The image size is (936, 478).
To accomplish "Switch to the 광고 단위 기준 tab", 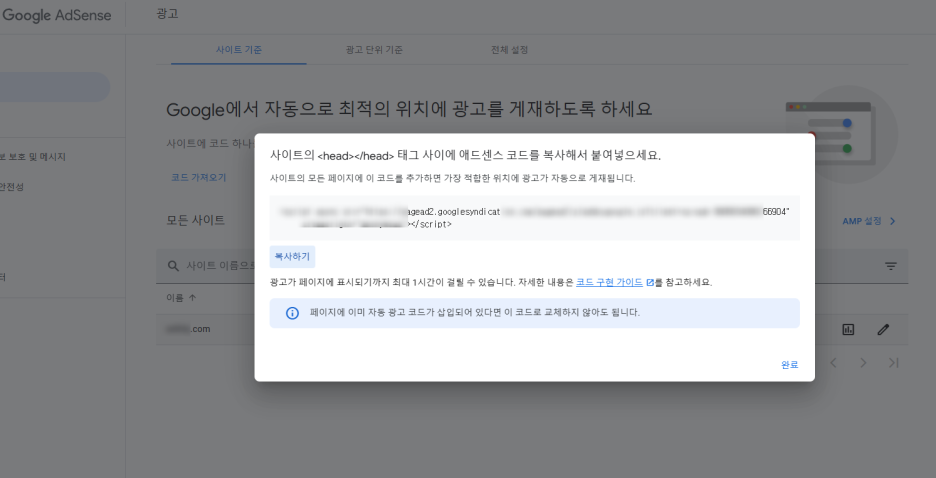I will click(374, 50).
